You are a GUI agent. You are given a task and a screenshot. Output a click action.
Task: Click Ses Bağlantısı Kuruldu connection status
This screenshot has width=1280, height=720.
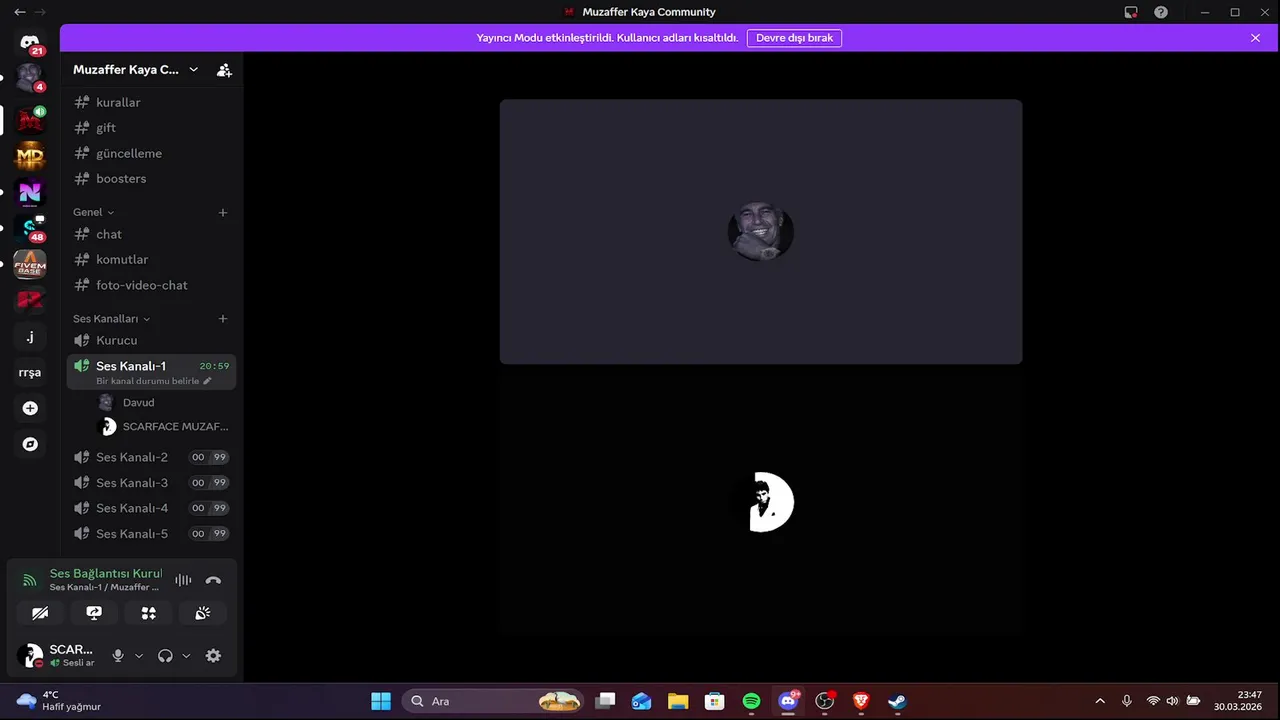pyautogui.click(x=105, y=574)
